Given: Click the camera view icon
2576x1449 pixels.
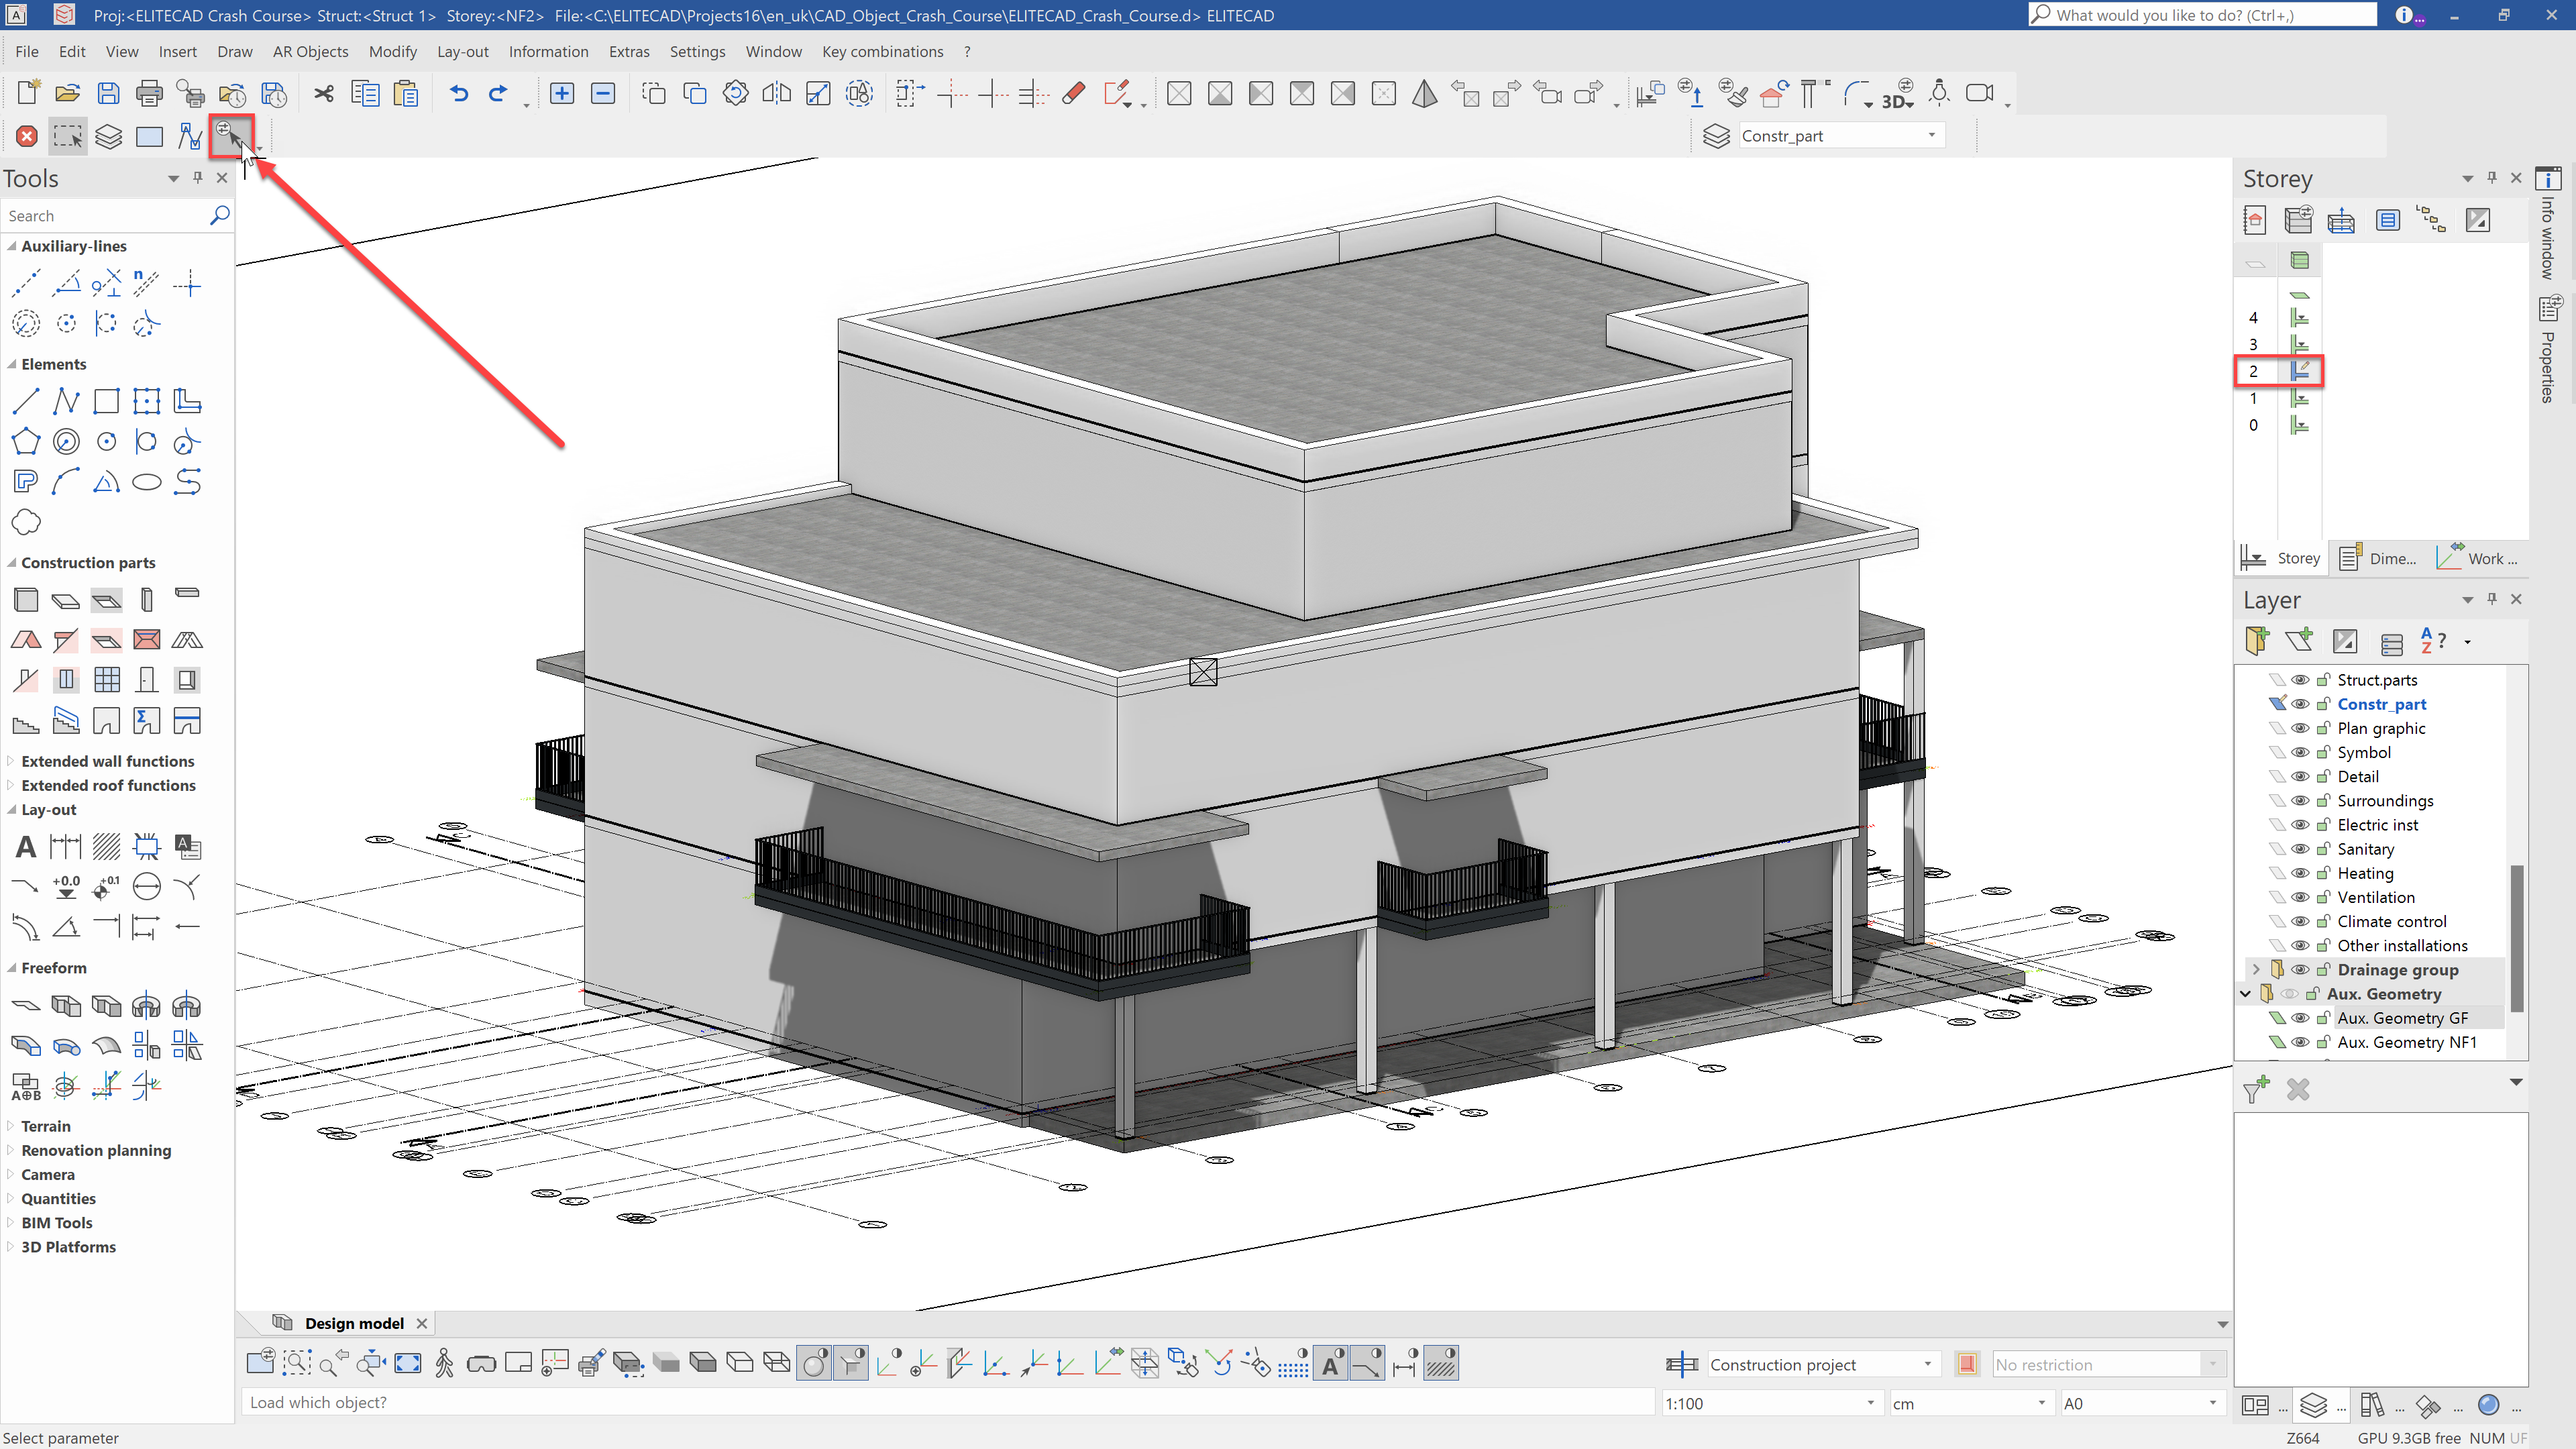Looking at the screenshot, I should click(x=1979, y=92).
